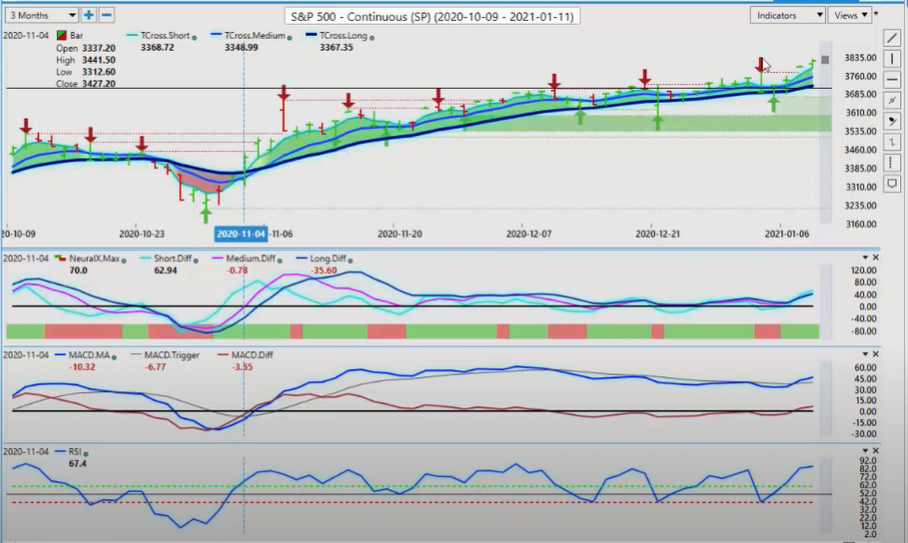908x543 pixels.
Task: Select the horizontal line drawing tool
Action: click(892, 80)
